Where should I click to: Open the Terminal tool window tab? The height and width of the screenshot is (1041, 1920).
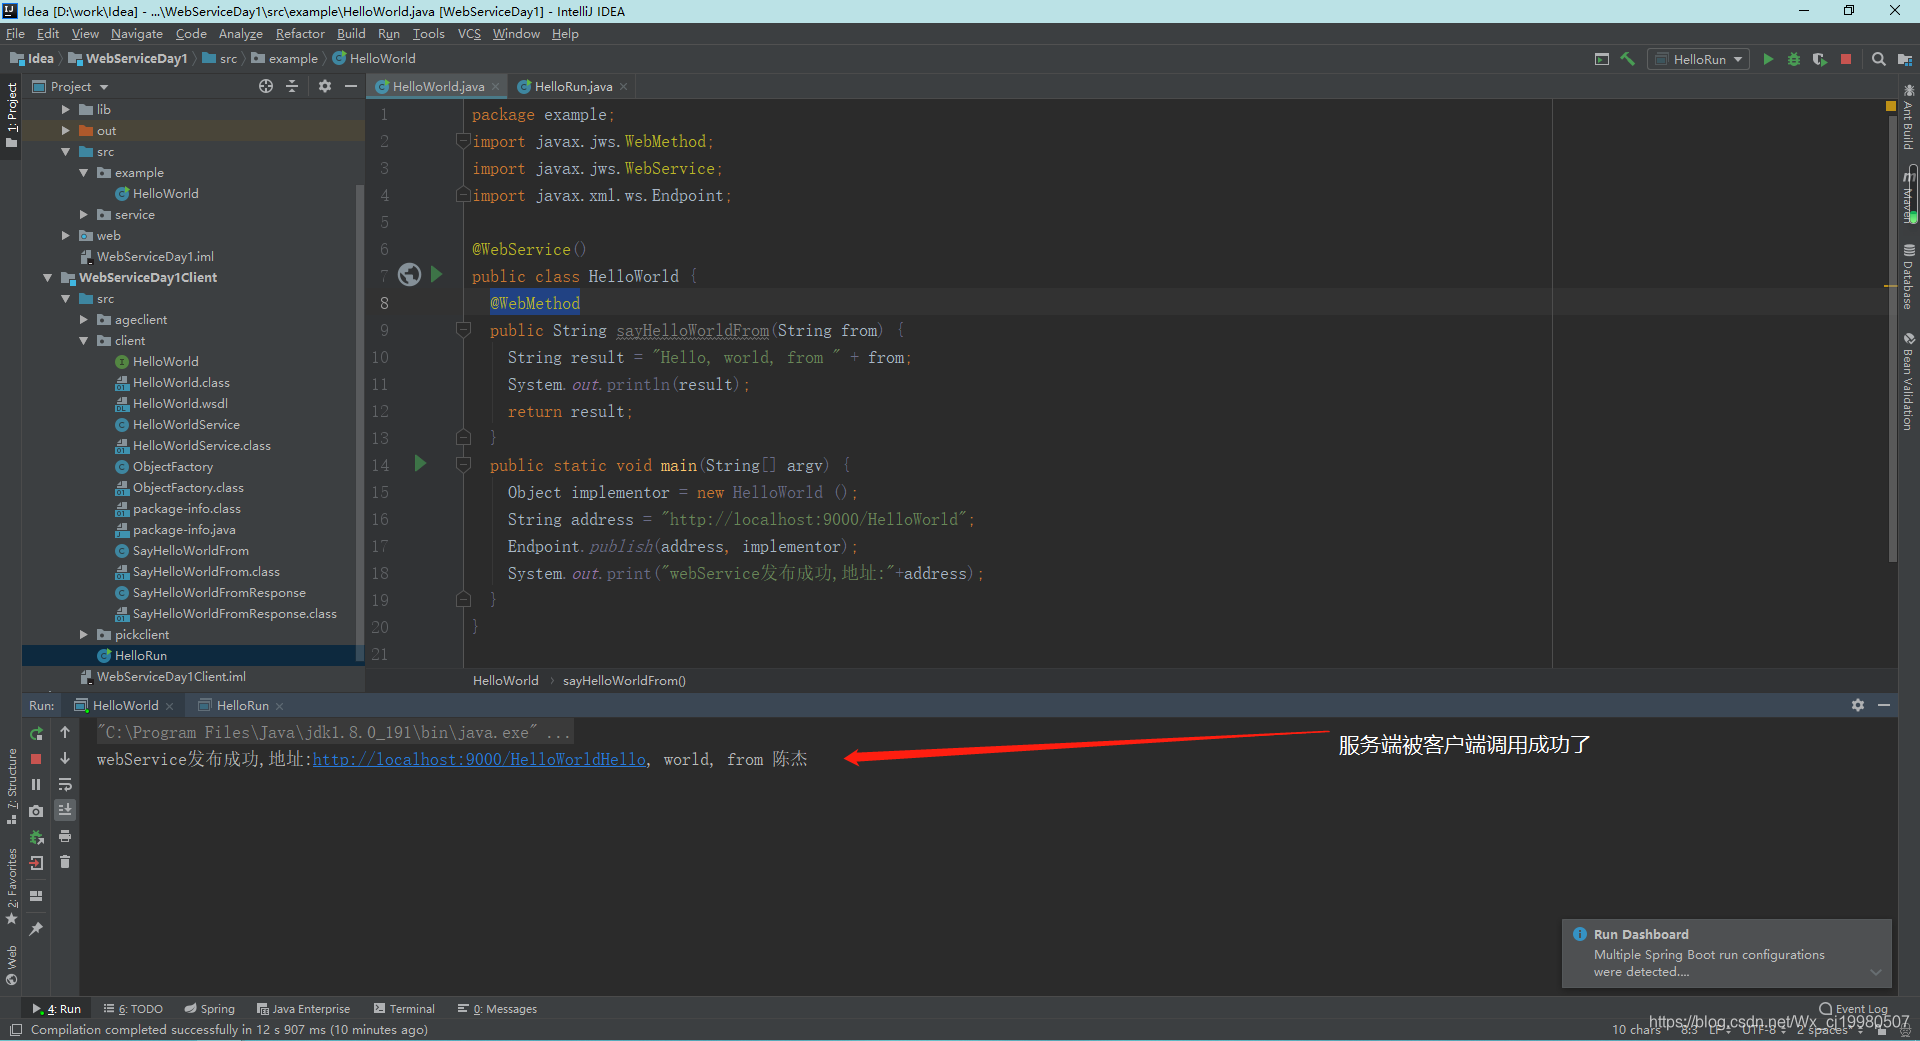click(x=405, y=1009)
